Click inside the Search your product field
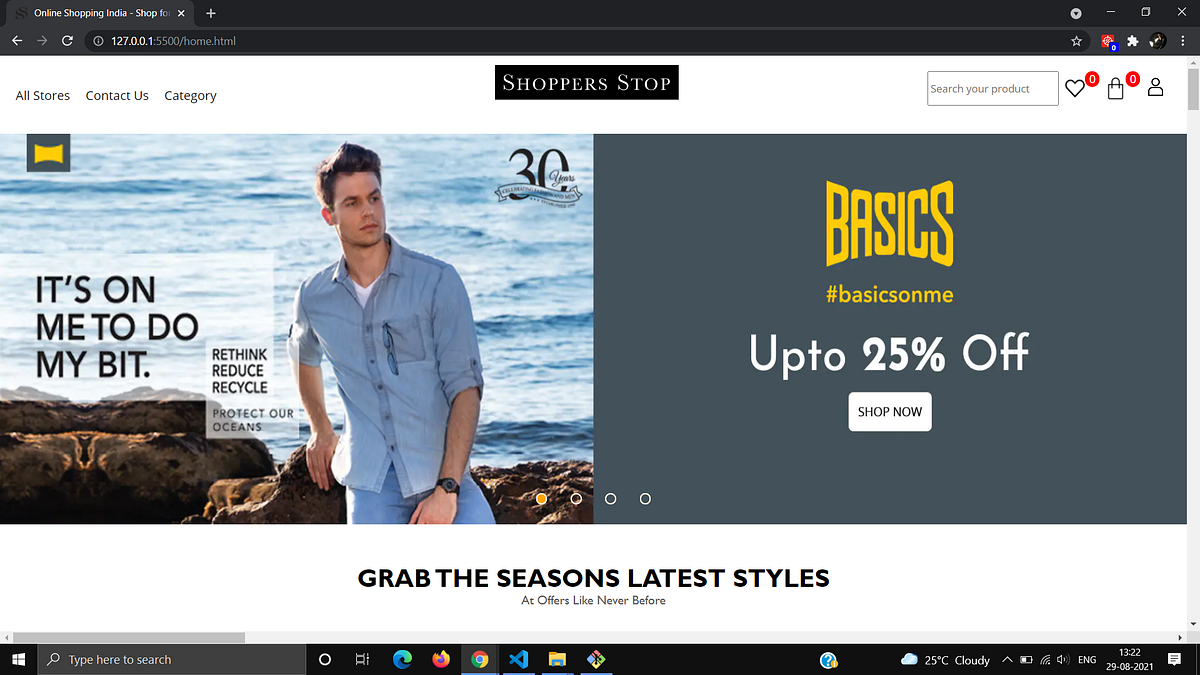The width and height of the screenshot is (1200, 675). click(x=992, y=88)
